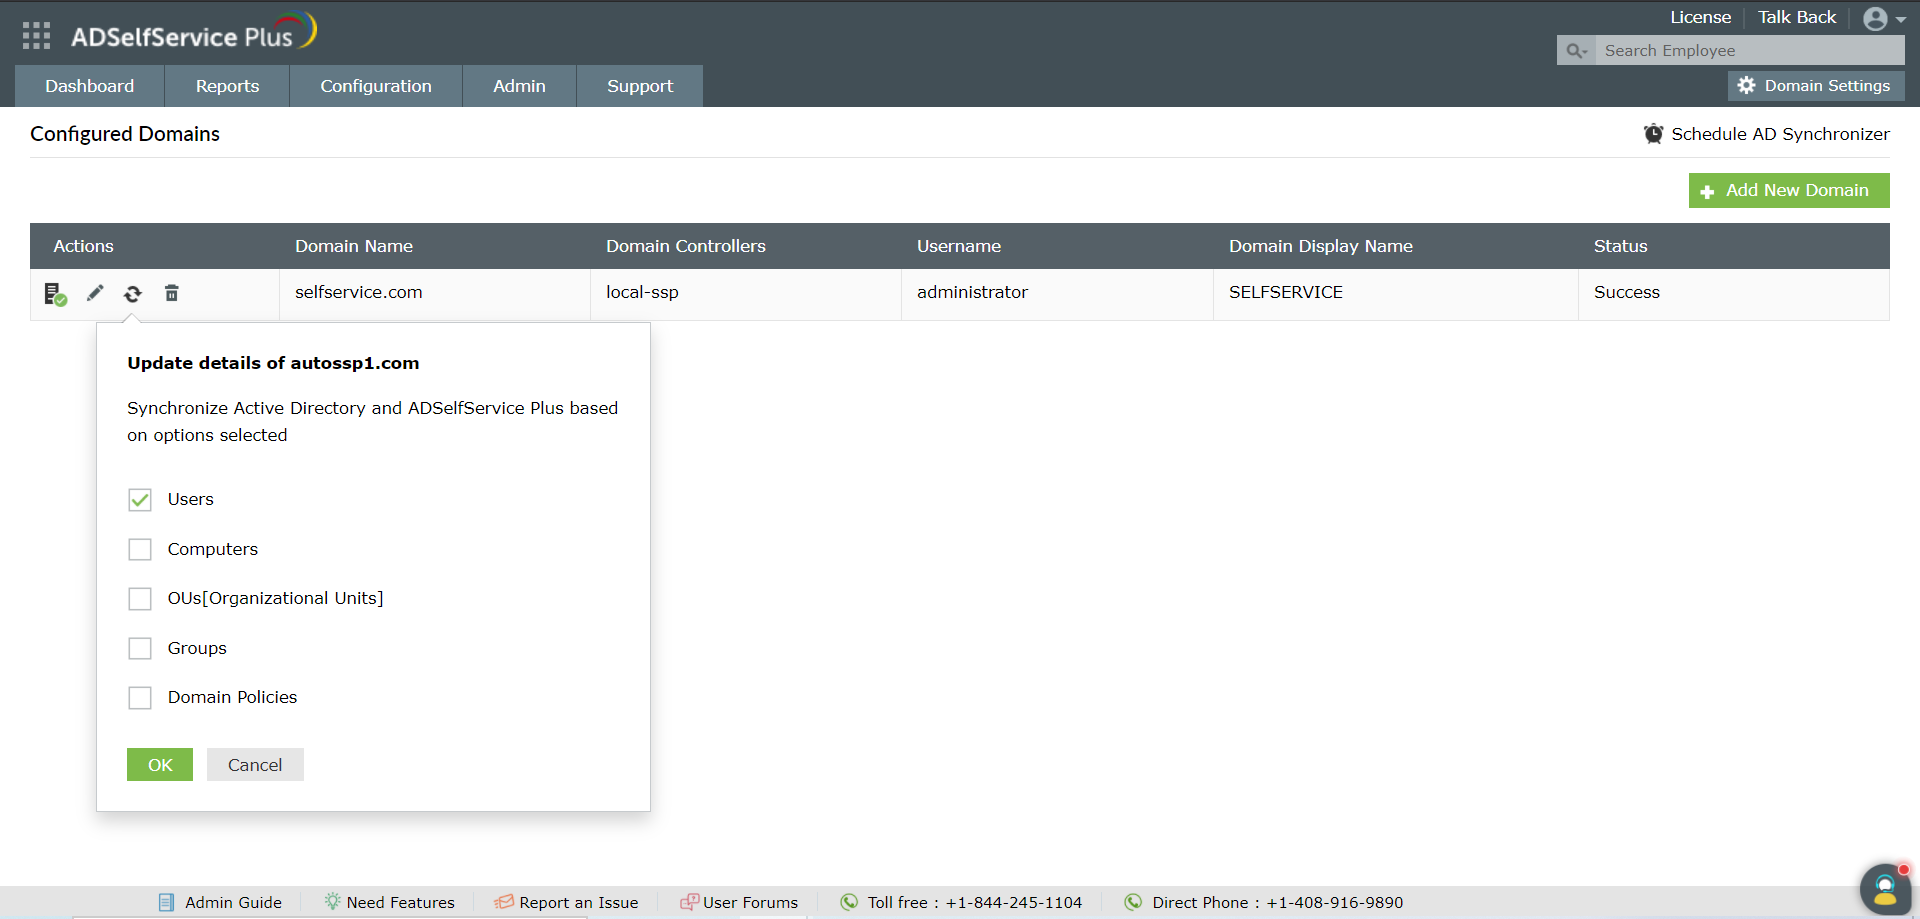Click the Username column header
The height and width of the screenshot is (919, 1920).
tap(959, 246)
